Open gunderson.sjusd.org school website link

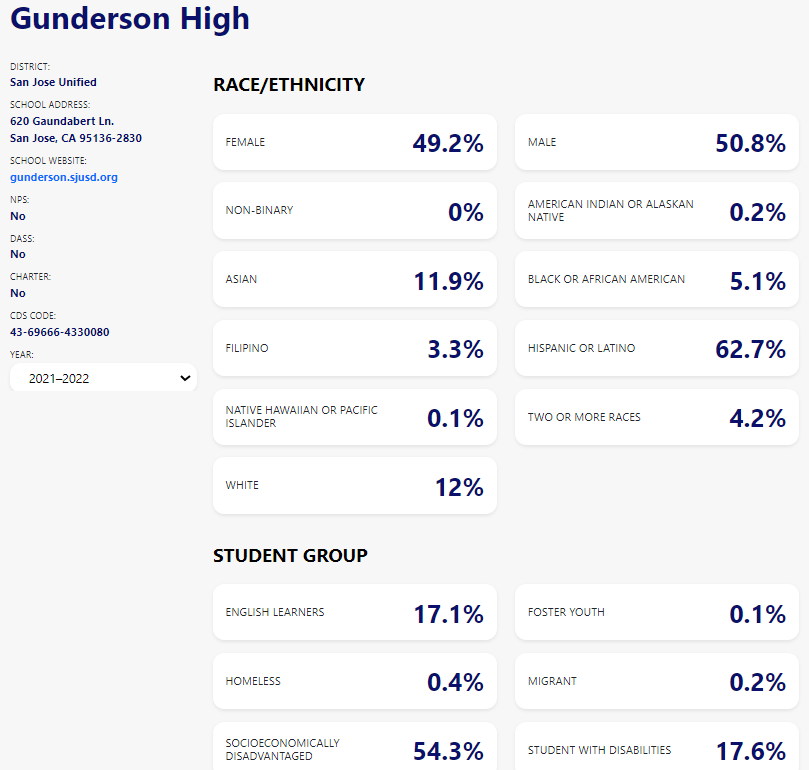coord(64,177)
